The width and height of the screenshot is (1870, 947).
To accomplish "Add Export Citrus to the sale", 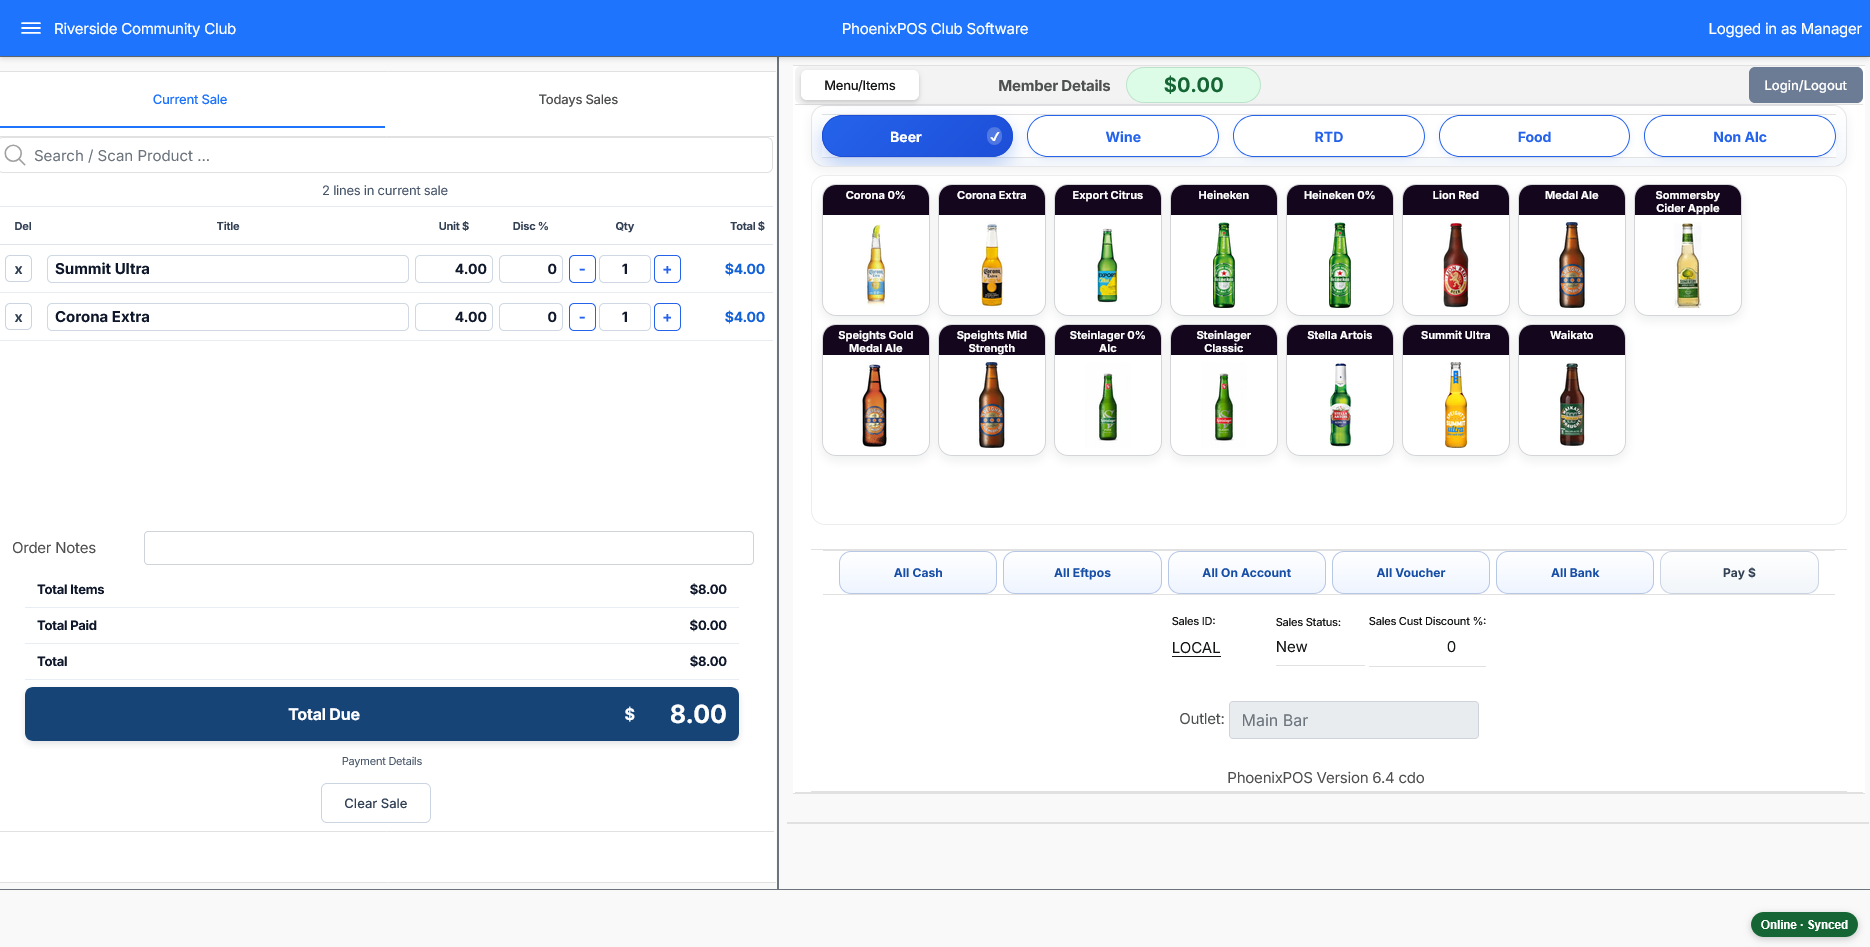I will point(1108,250).
